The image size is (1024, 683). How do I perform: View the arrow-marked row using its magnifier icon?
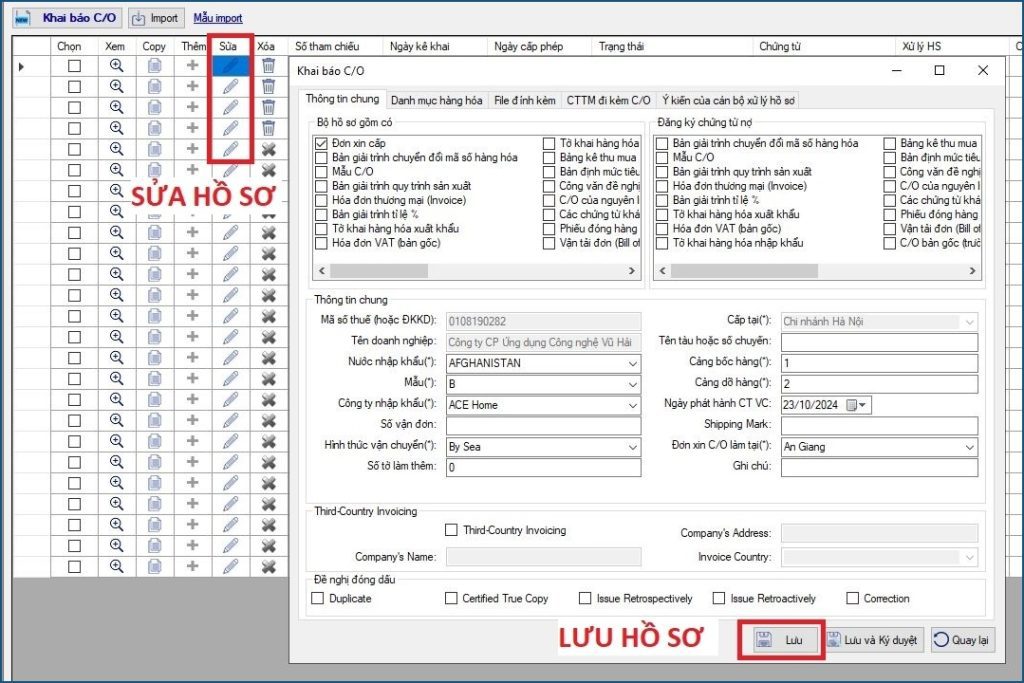[116, 65]
